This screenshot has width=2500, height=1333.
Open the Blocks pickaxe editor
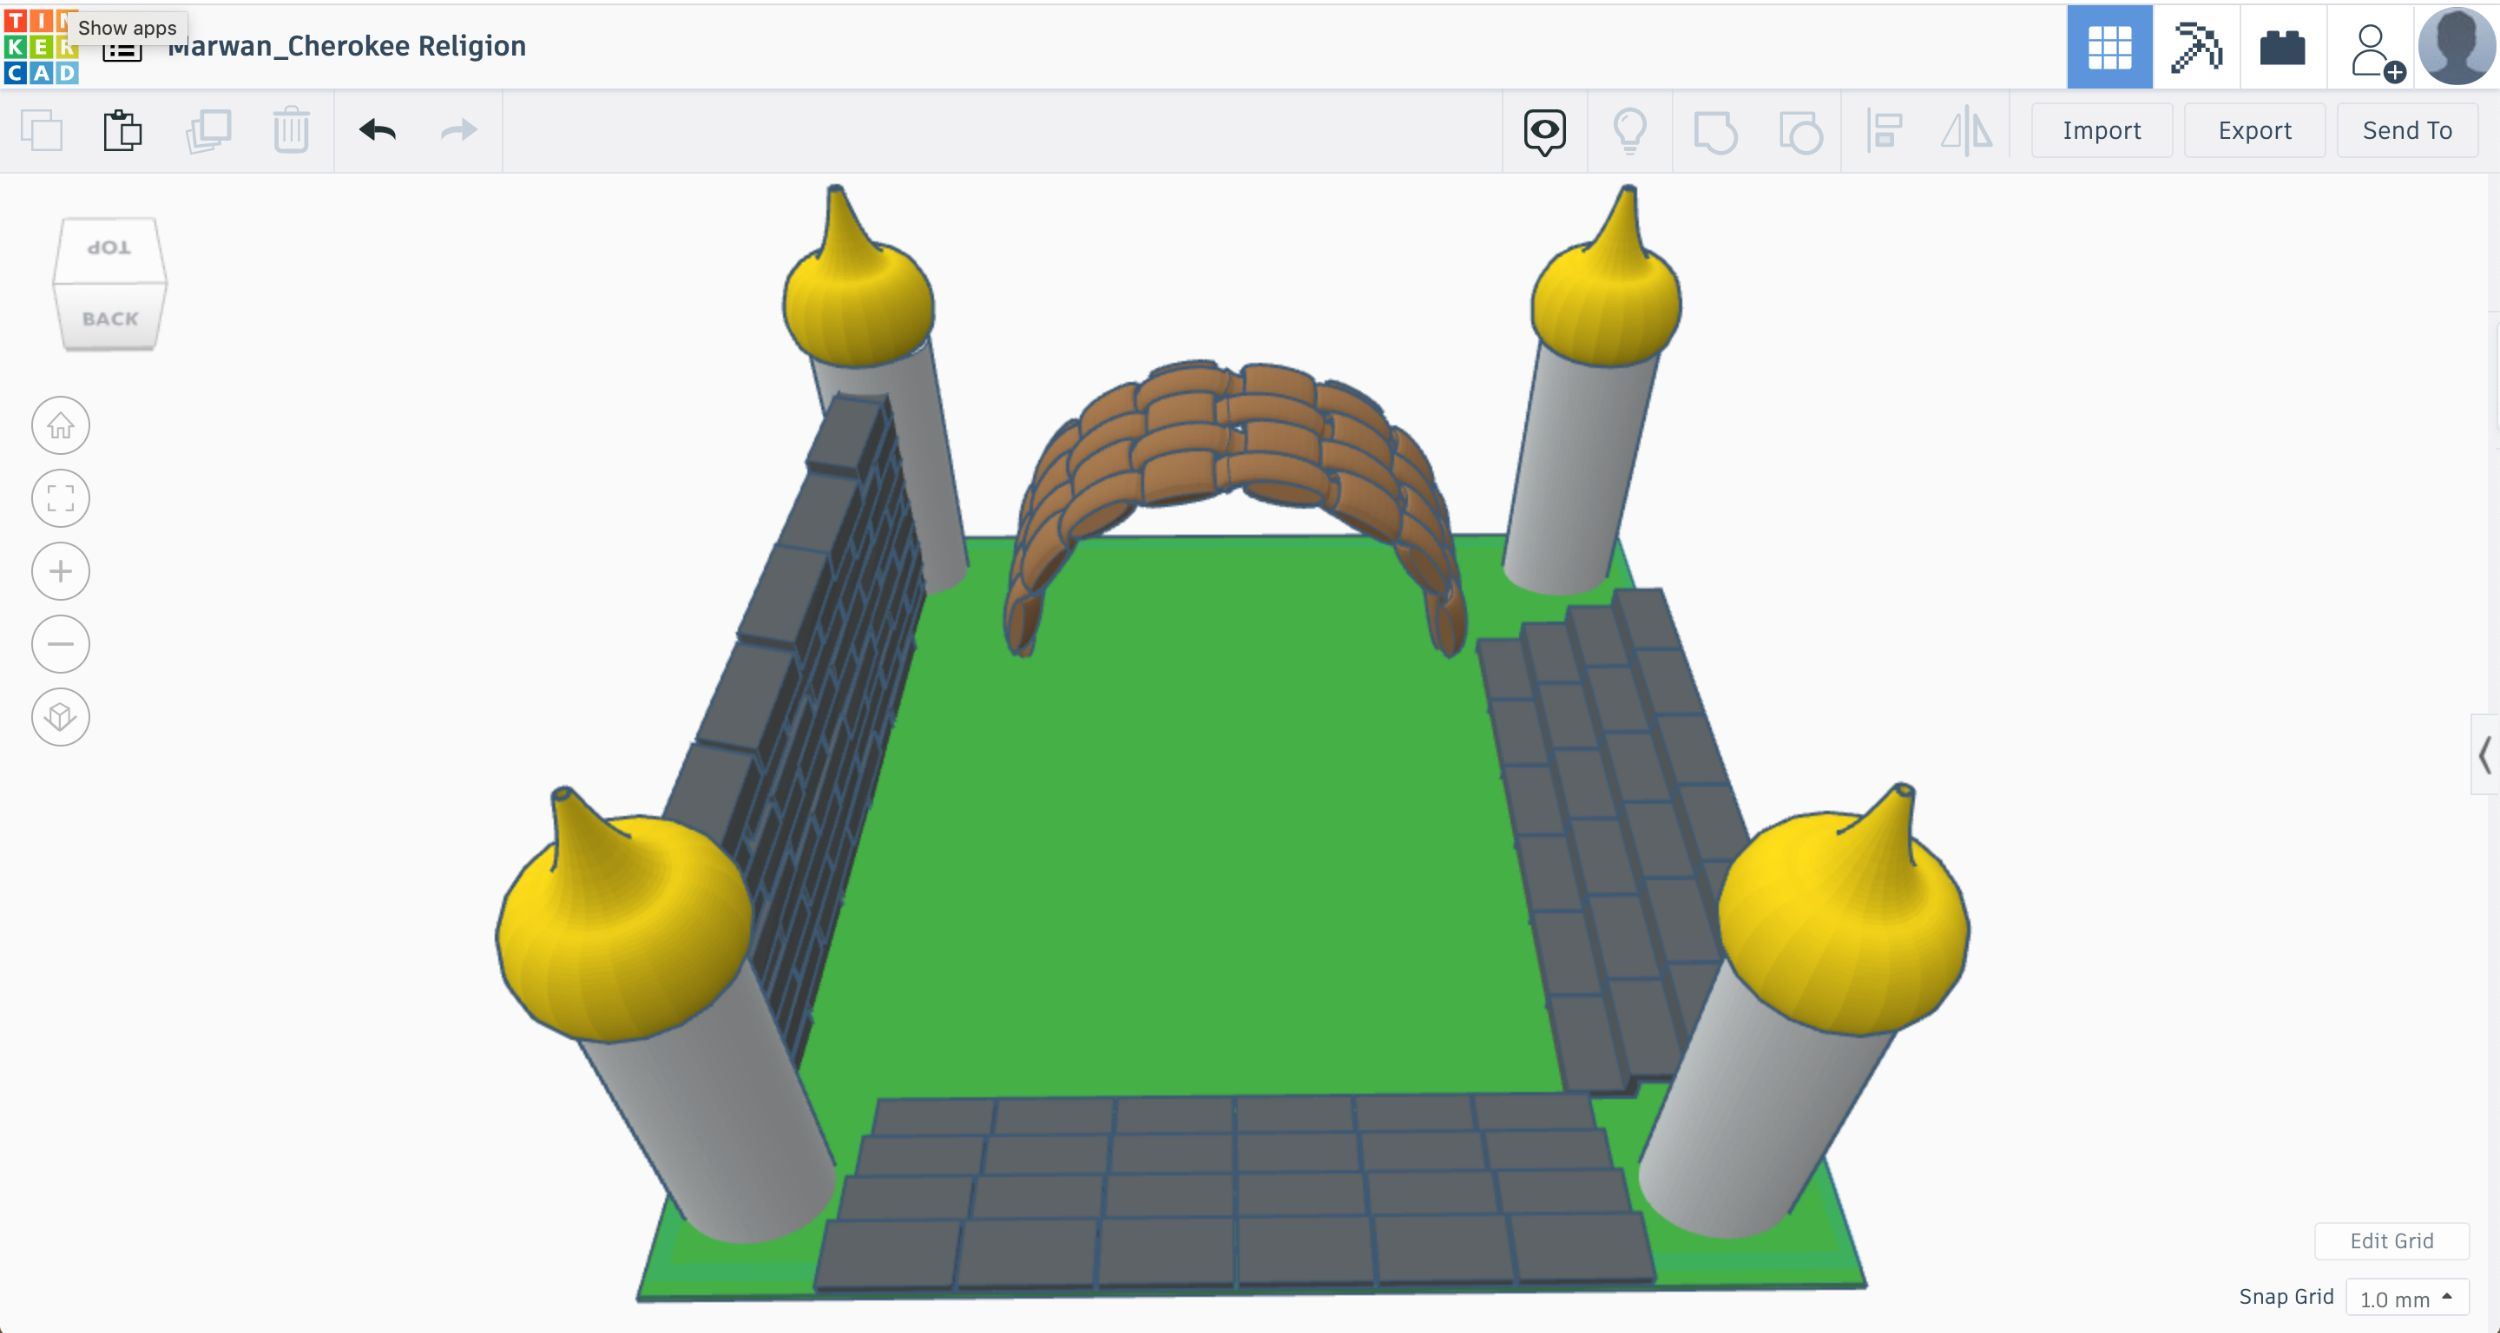click(2196, 47)
